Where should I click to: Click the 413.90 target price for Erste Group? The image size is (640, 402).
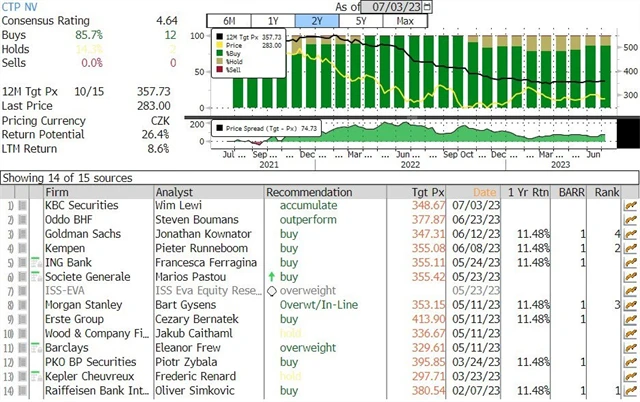429,319
